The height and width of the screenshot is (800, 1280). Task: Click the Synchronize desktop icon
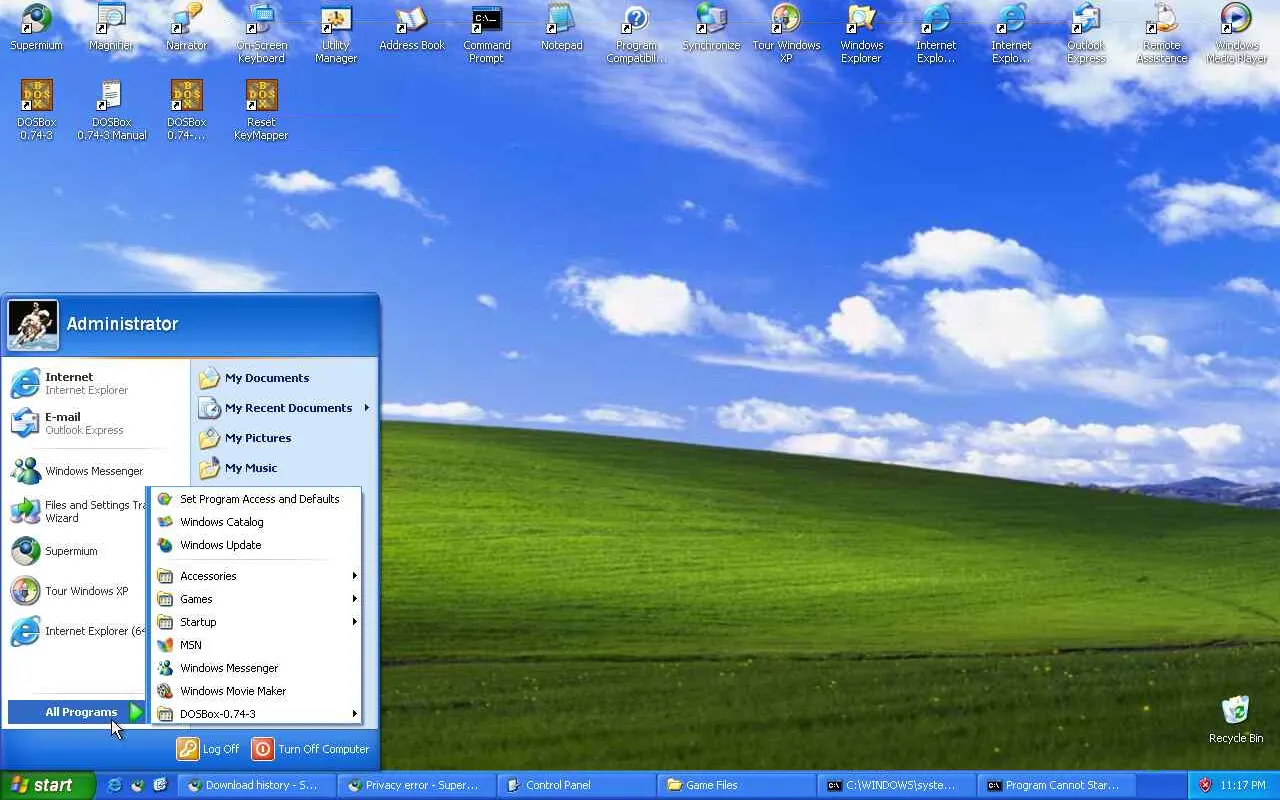click(x=711, y=28)
